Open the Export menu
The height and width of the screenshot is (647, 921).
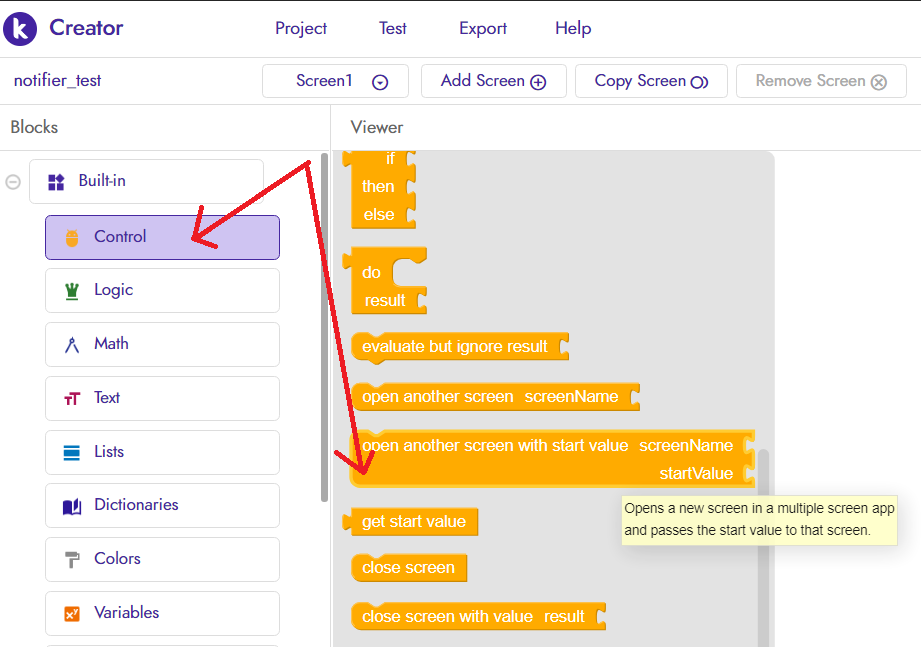[483, 28]
